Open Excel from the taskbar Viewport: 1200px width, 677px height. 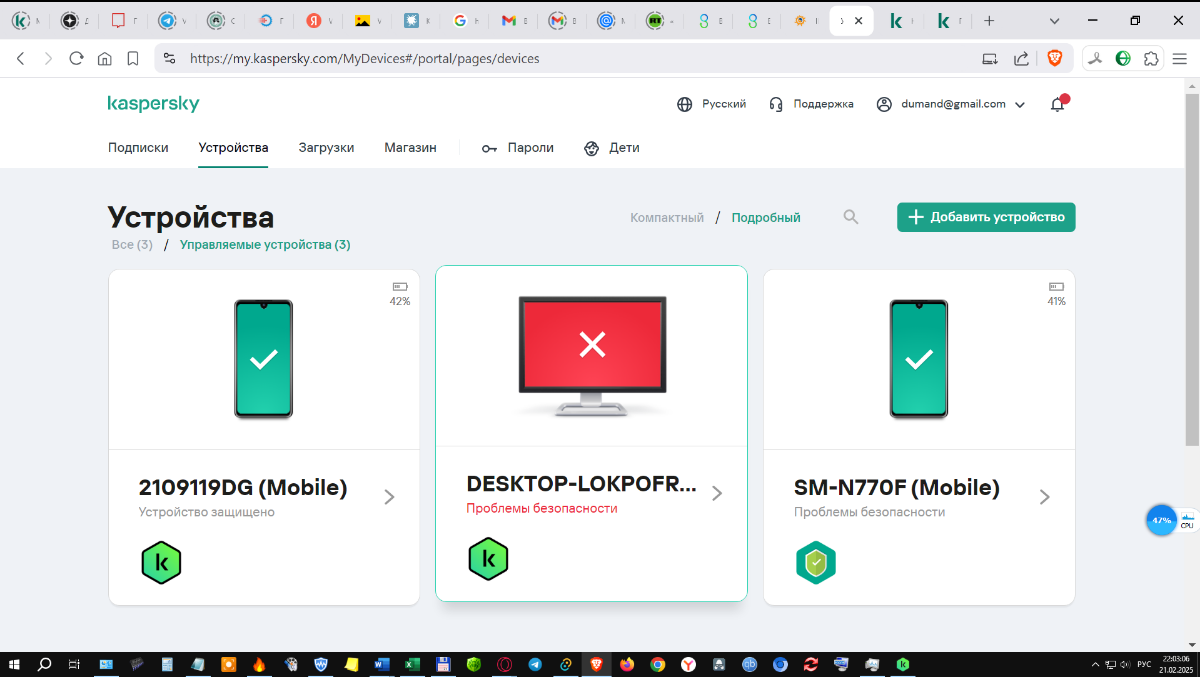(411, 664)
